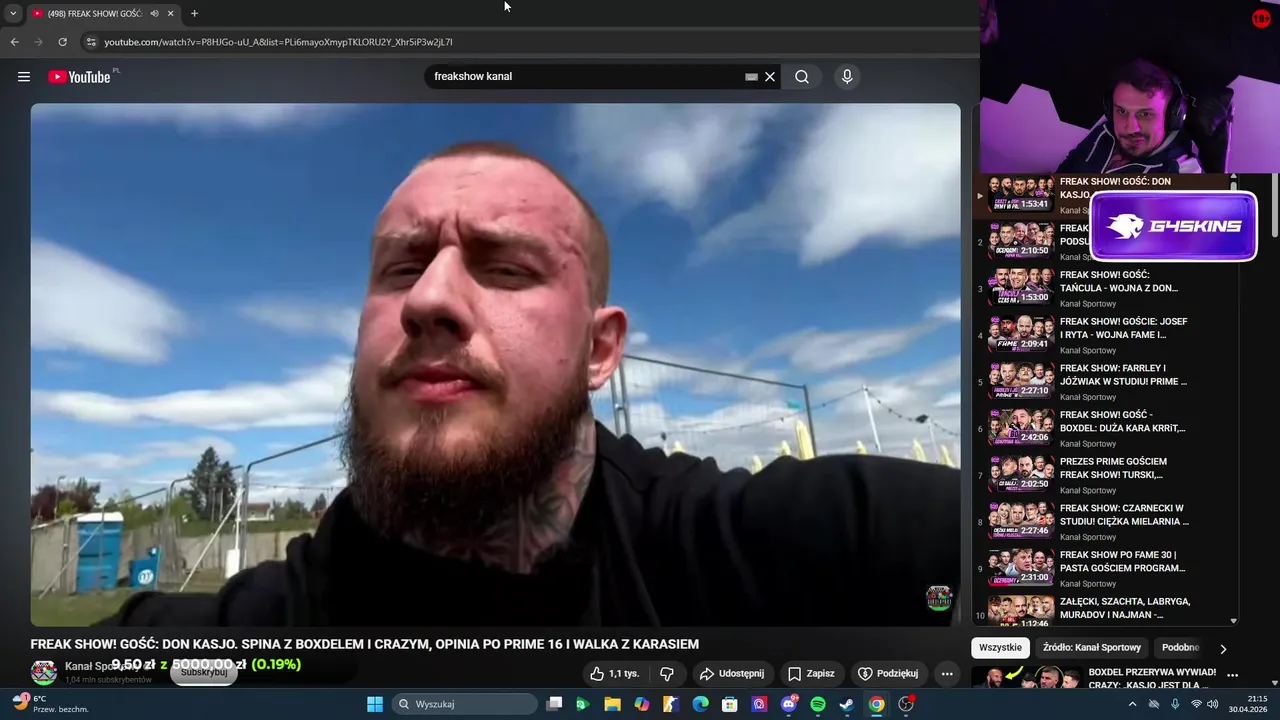Open the weather widget showing 6°C

coord(50,704)
